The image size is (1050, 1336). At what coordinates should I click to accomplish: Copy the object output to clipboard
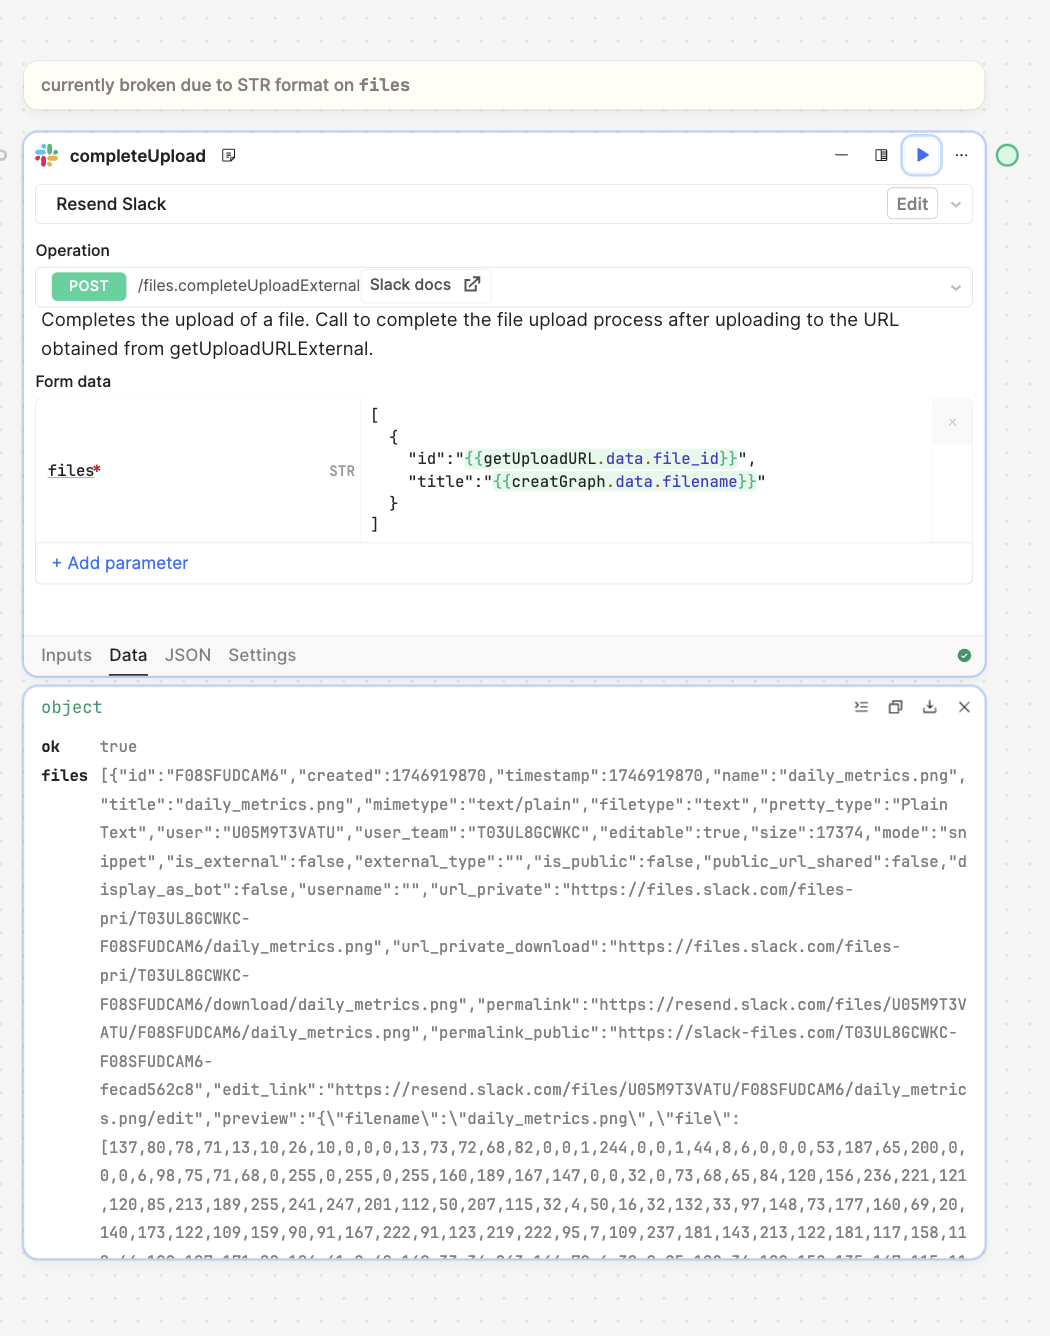pyautogui.click(x=895, y=707)
